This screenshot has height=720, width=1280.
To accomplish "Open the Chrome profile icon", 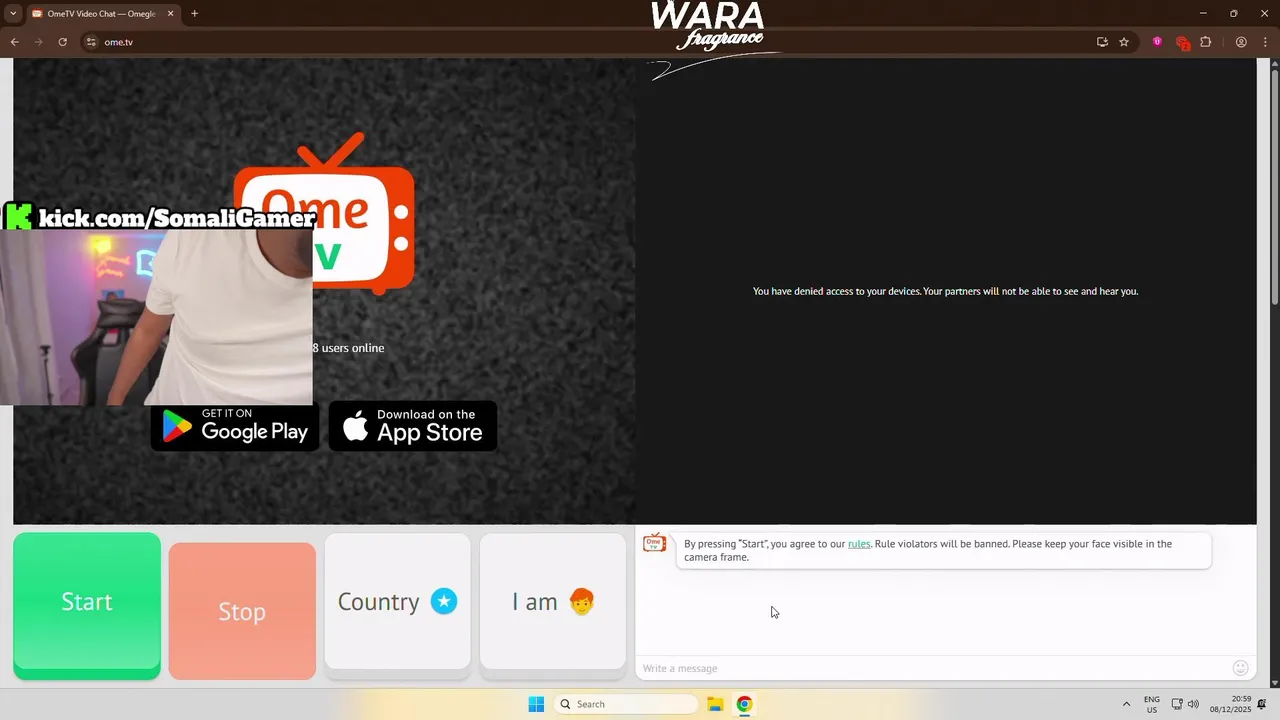I will 1241,42.
